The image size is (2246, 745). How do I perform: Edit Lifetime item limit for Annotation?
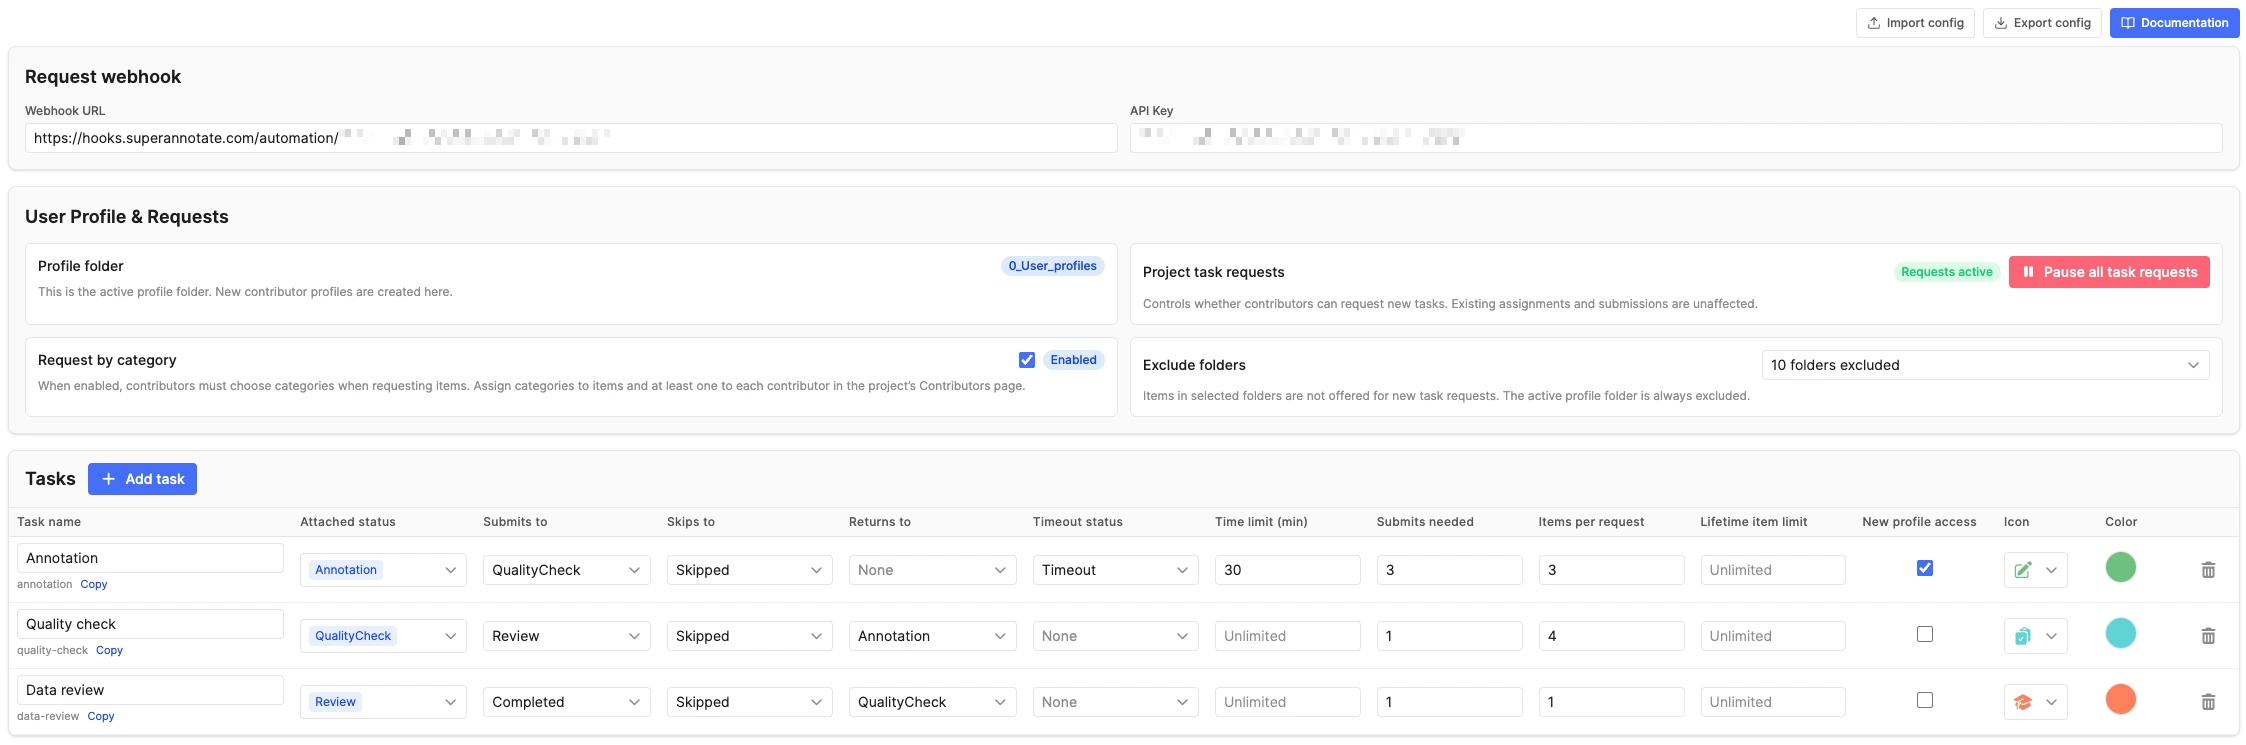pyautogui.click(x=1773, y=570)
